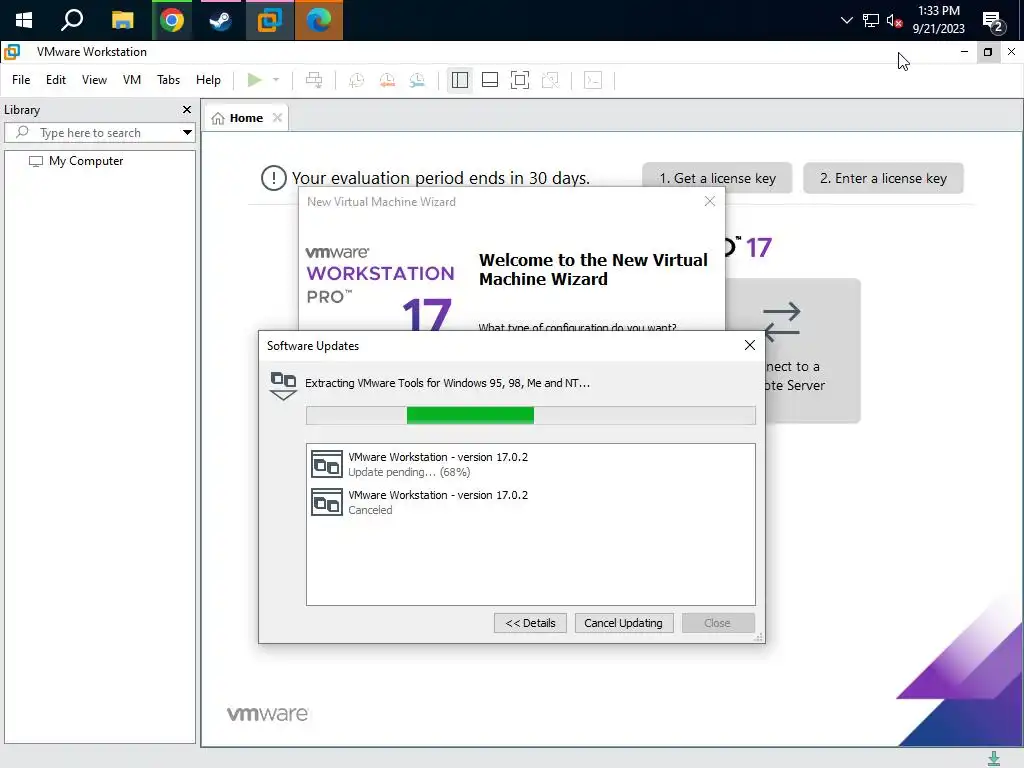This screenshot has height=768, width=1024.
Task: Open Windows search from the taskbar
Action: click(x=72, y=20)
